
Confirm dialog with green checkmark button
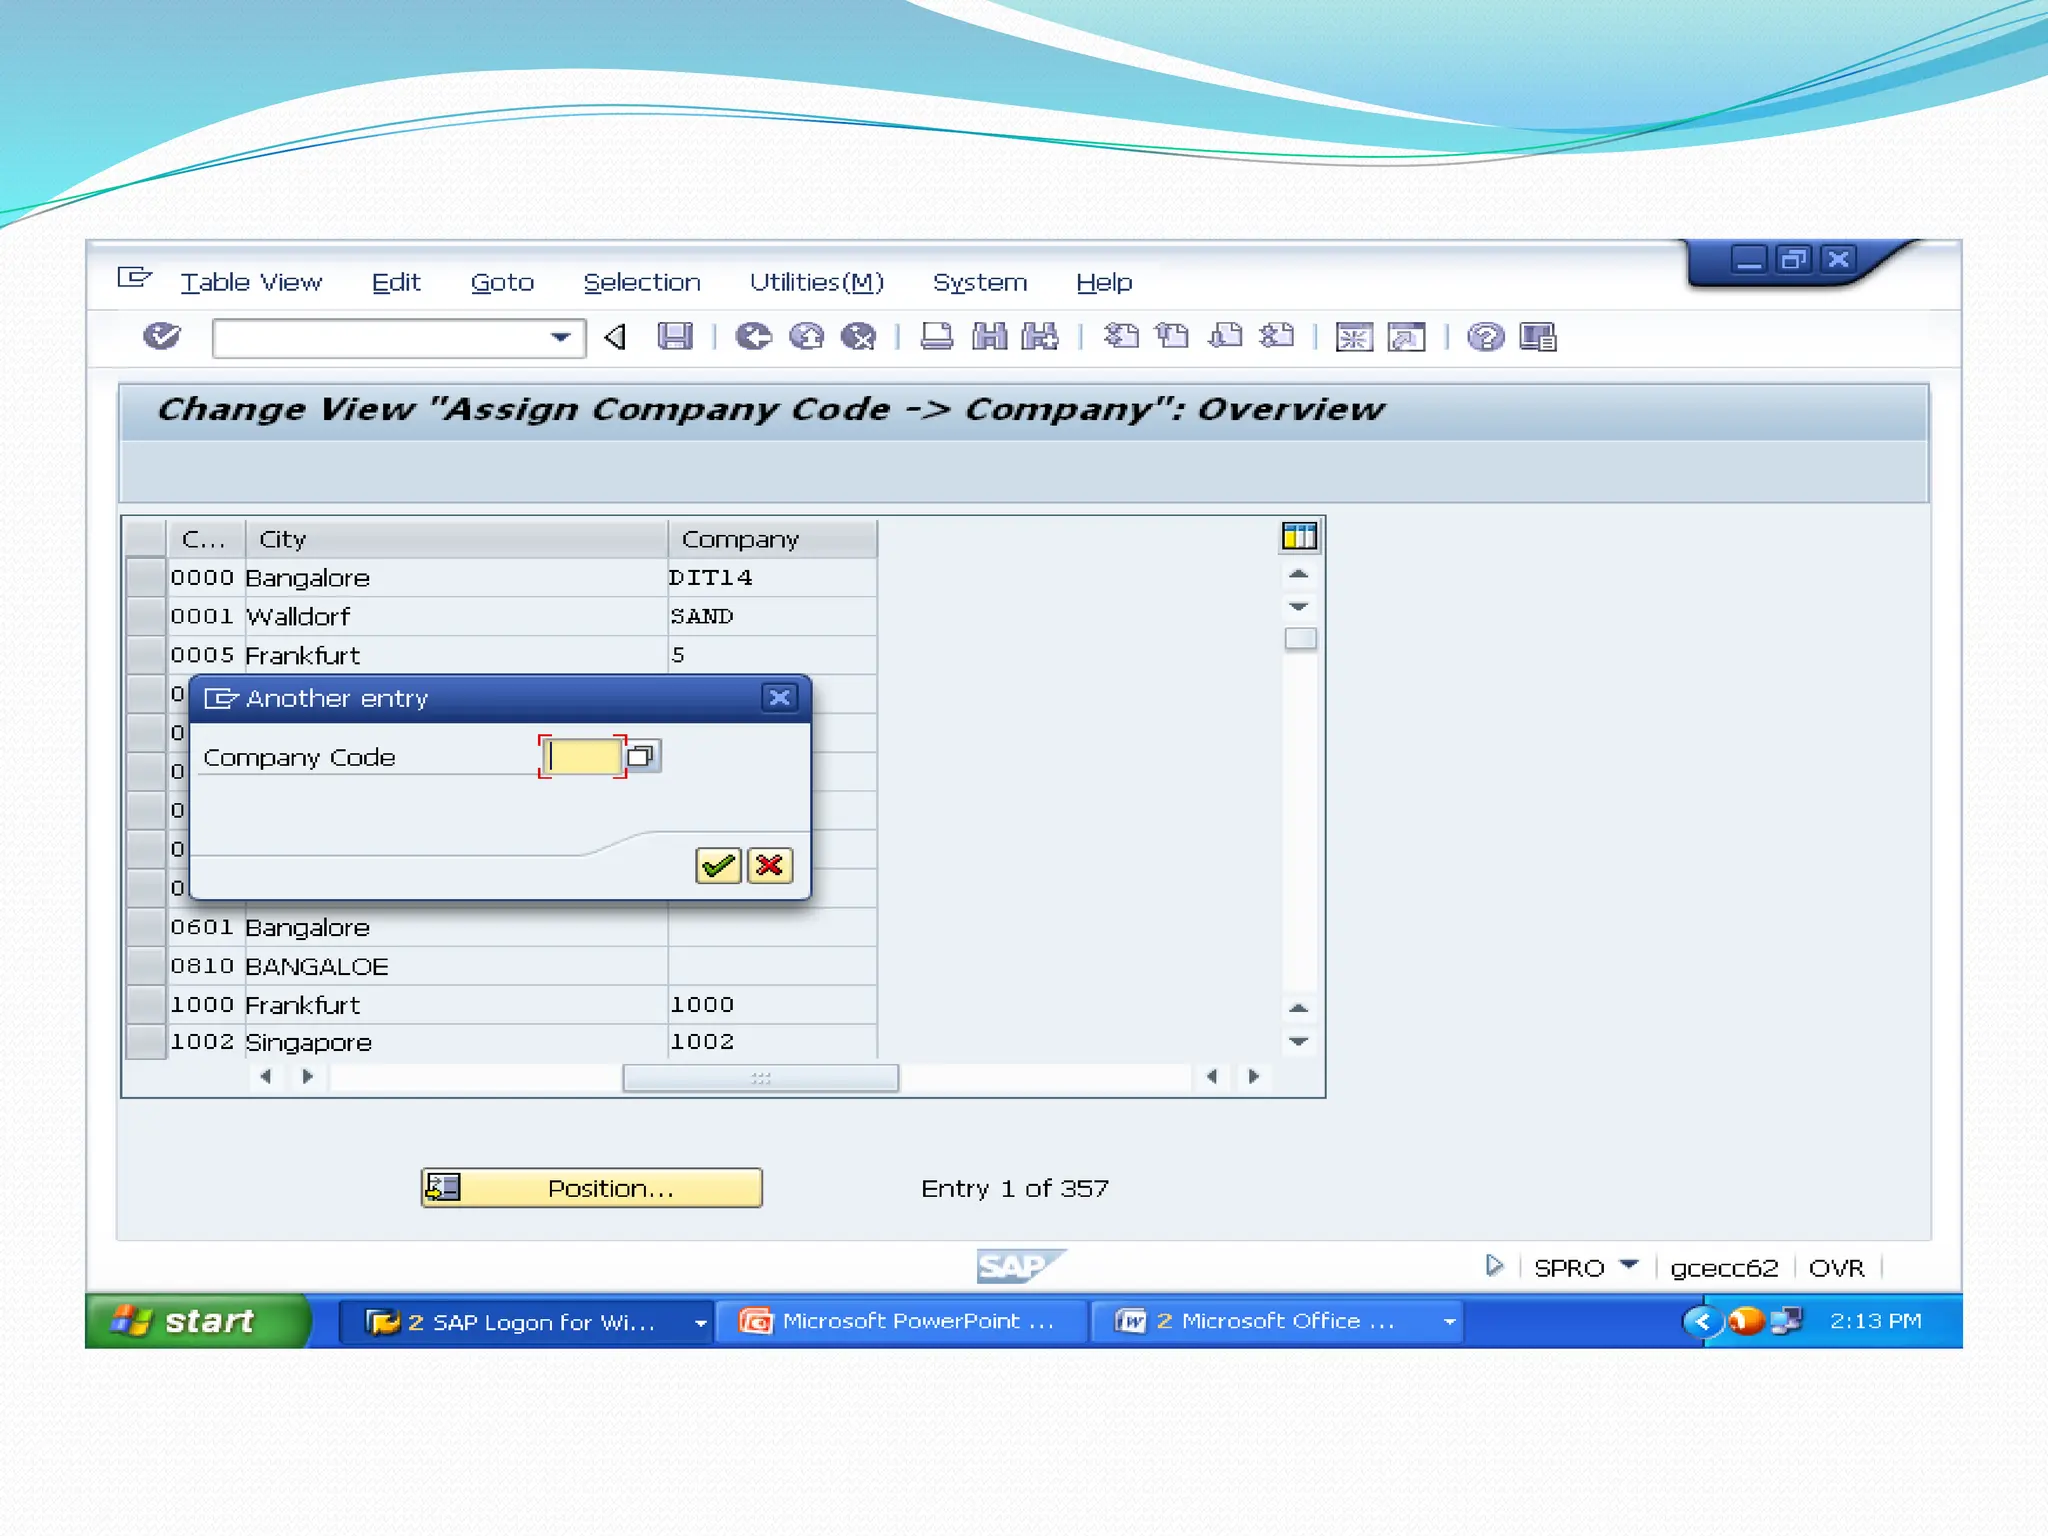718,865
